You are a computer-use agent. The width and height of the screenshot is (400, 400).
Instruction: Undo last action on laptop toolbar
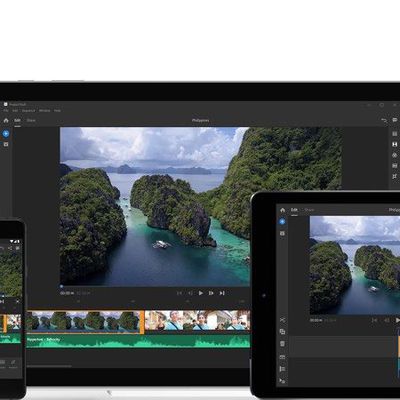(x=384, y=120)
